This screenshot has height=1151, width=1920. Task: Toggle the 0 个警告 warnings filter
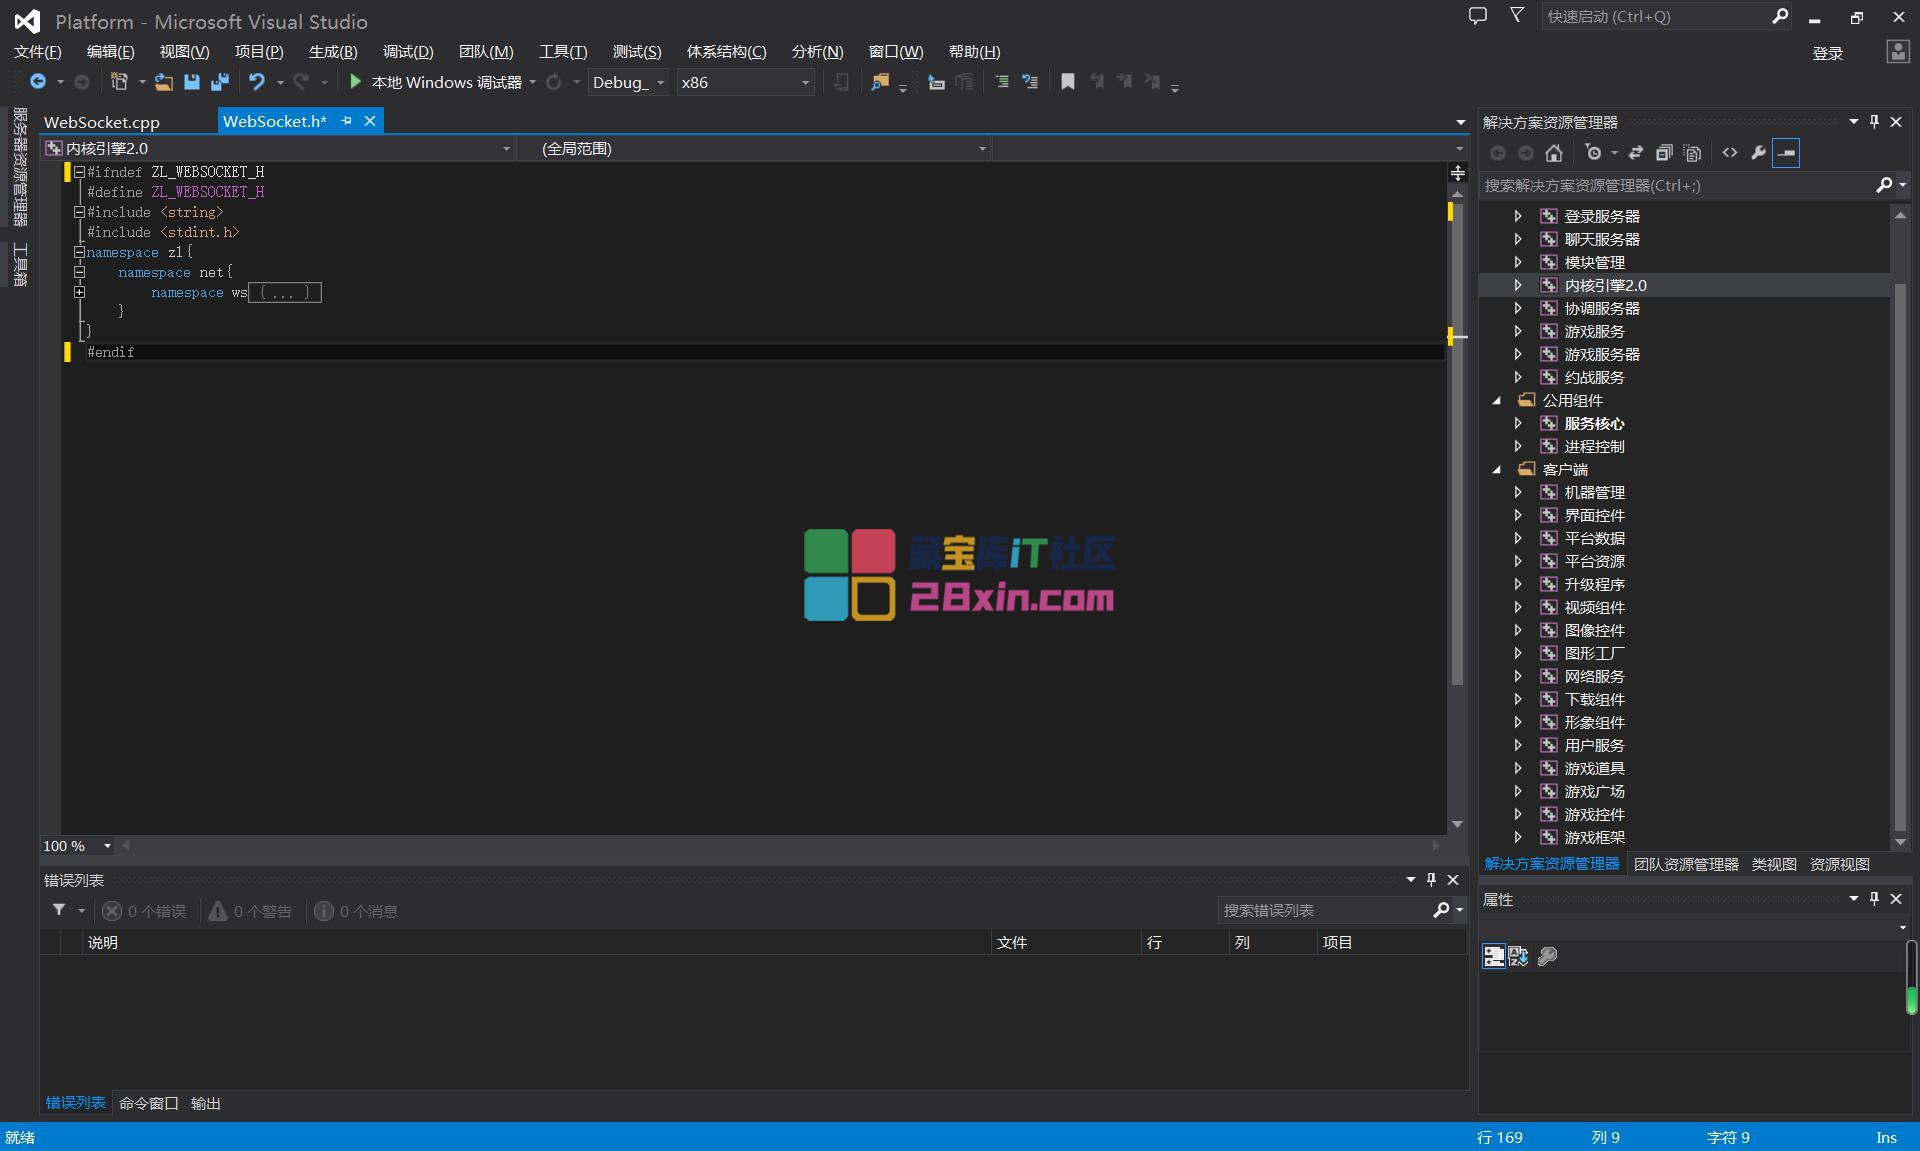tap(250, 911)
